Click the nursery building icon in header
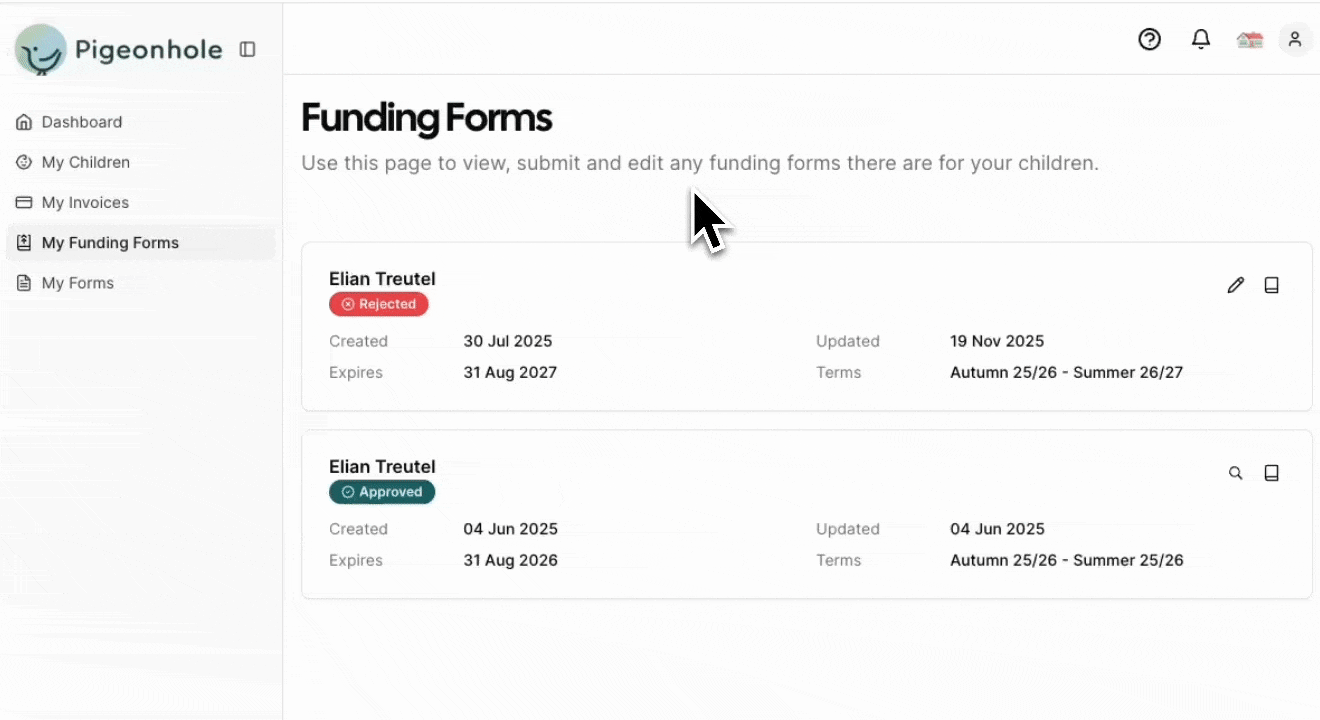The height and width of the screenshot is (720, 1320). (1250, 40)
